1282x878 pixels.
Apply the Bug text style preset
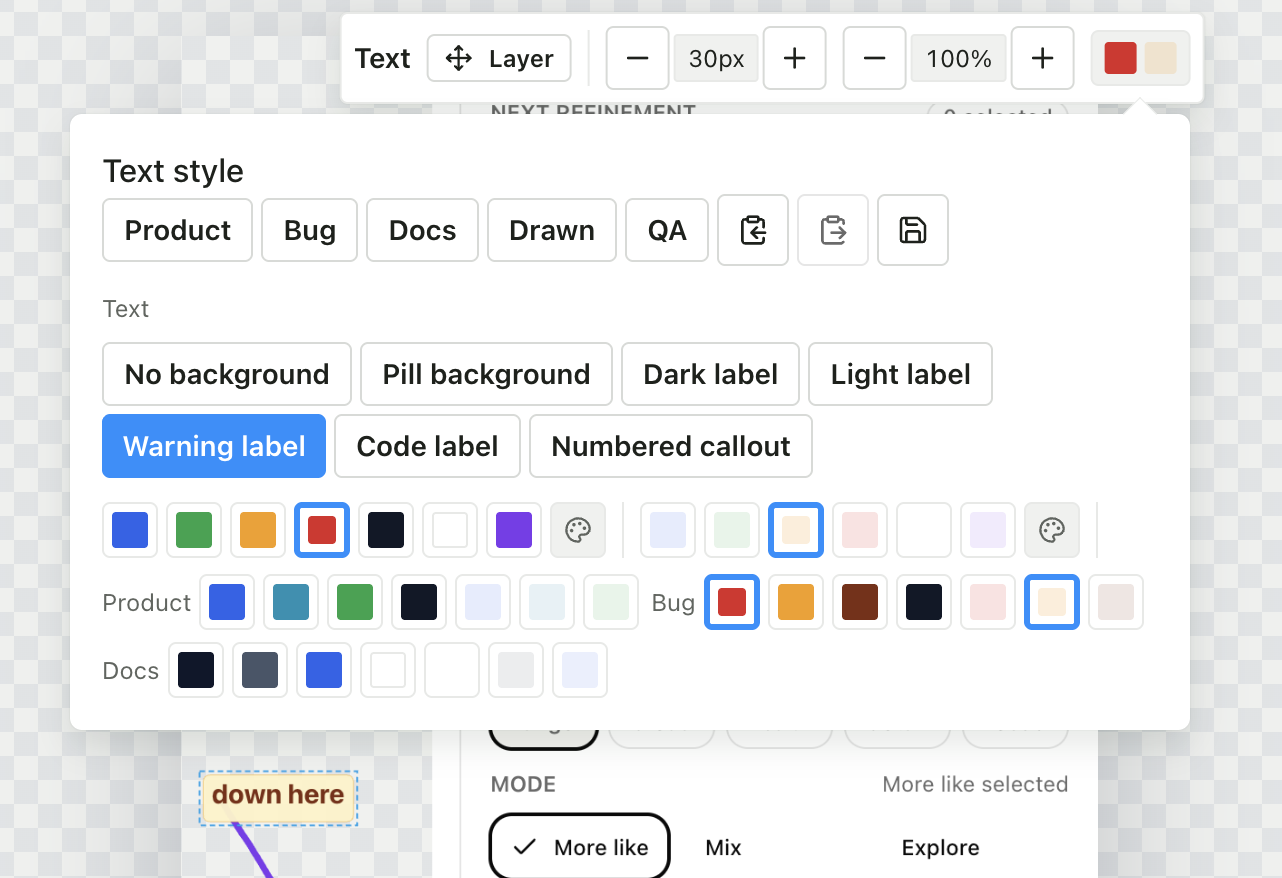(310, 230)
